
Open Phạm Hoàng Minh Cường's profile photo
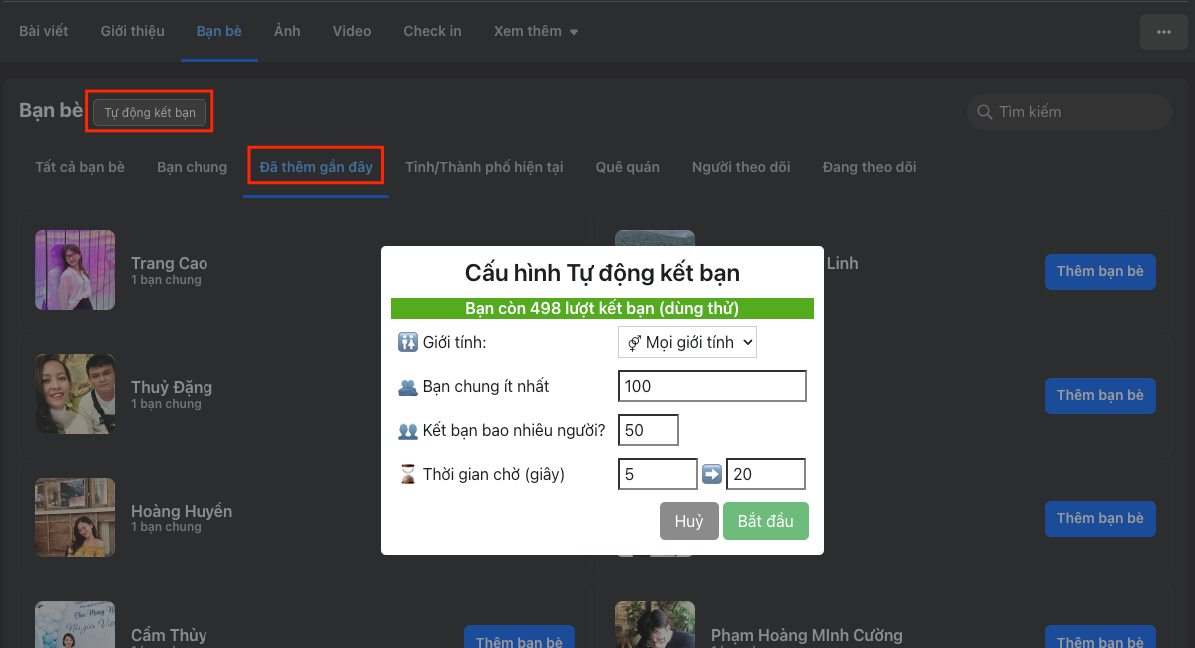tap(655, 624)
